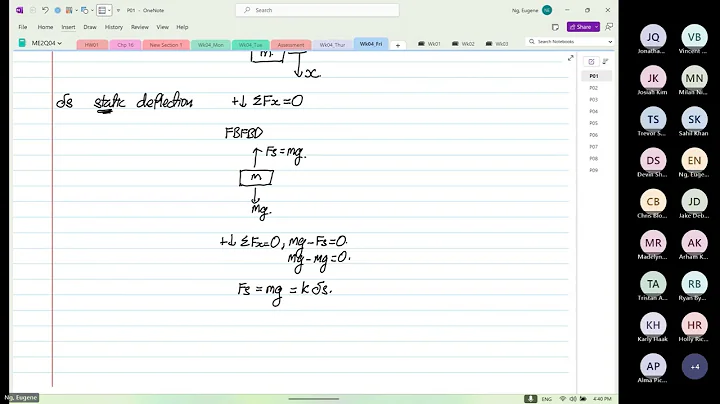Image resolution: width=720 pixels, height=404 pixels.
Task: Open the sticky notes feed icon
Action: (555, 27)
